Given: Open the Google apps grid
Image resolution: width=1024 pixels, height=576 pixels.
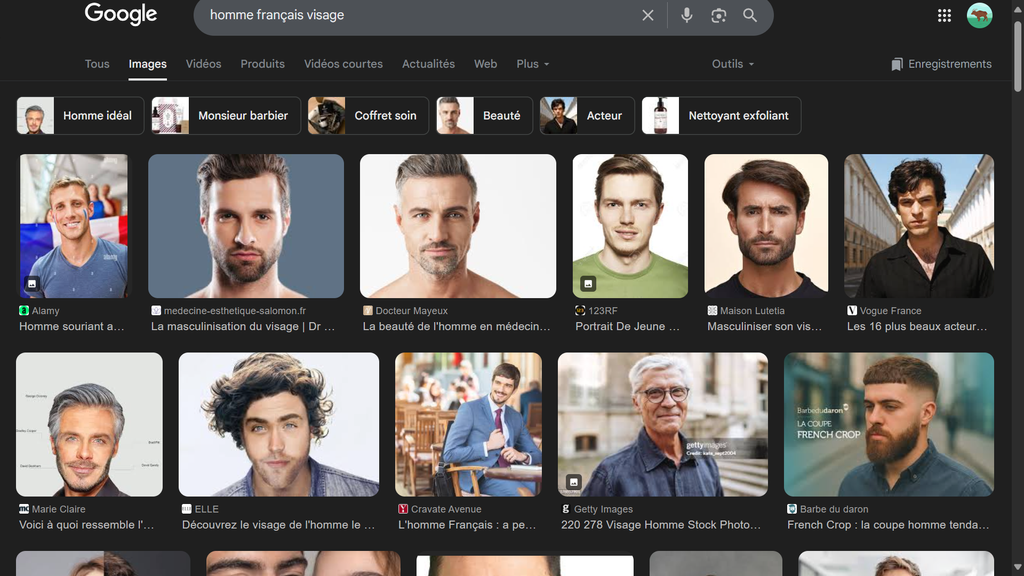Looking at the screenshot, I should (x=944, y=15).
